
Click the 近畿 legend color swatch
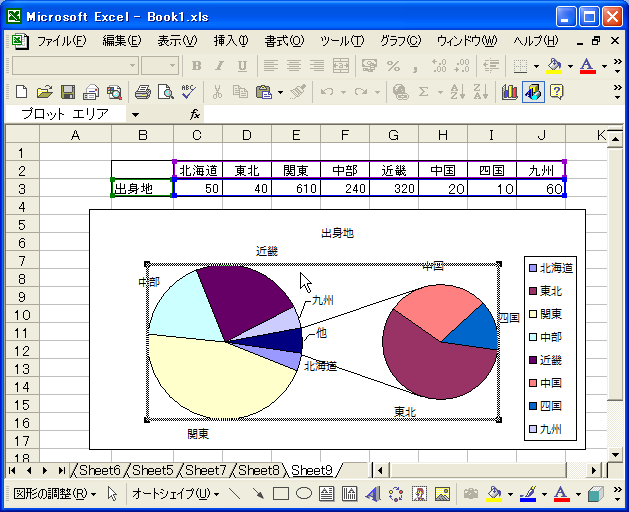(533, 360)
